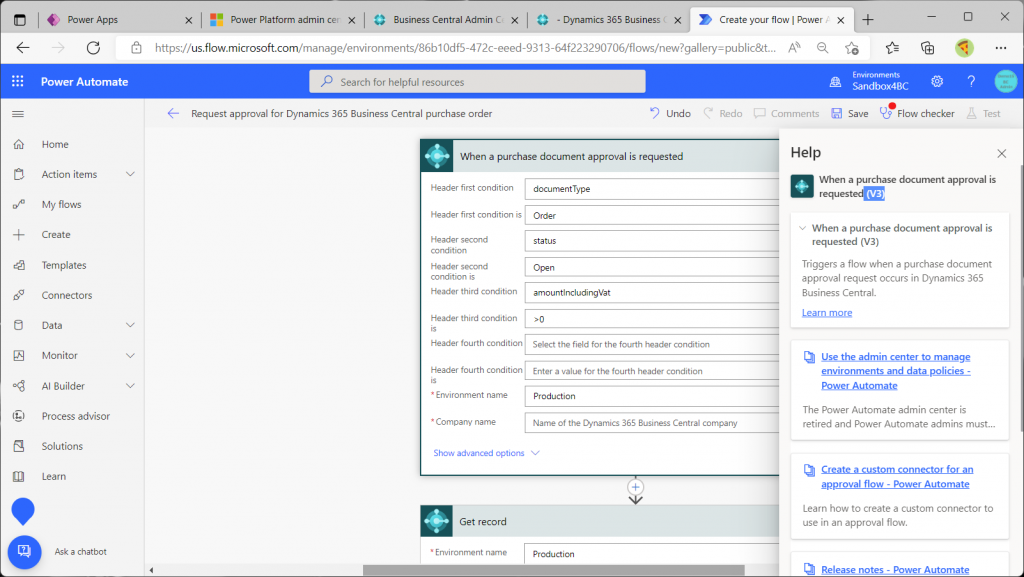The image size is (1024, 577).
Task: Click the browser address bar URL
Action: pyautogui.click(x=465, y=48)
